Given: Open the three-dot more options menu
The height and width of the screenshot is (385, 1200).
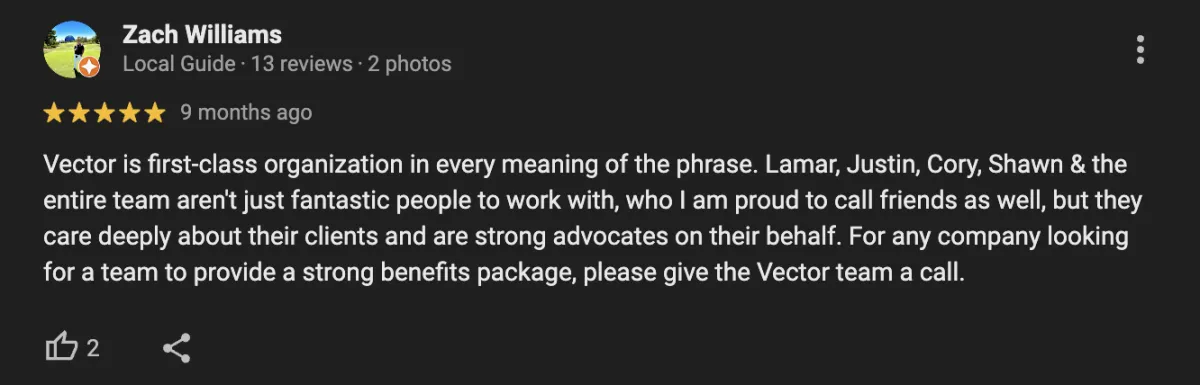Looking at the screenshot, I should 1140,49.
